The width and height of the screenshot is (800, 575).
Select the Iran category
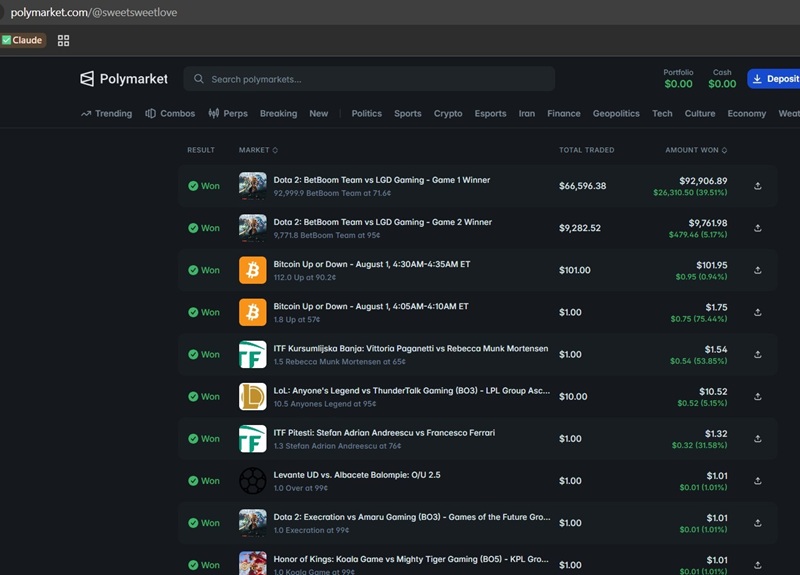click(x=527, y=113)
